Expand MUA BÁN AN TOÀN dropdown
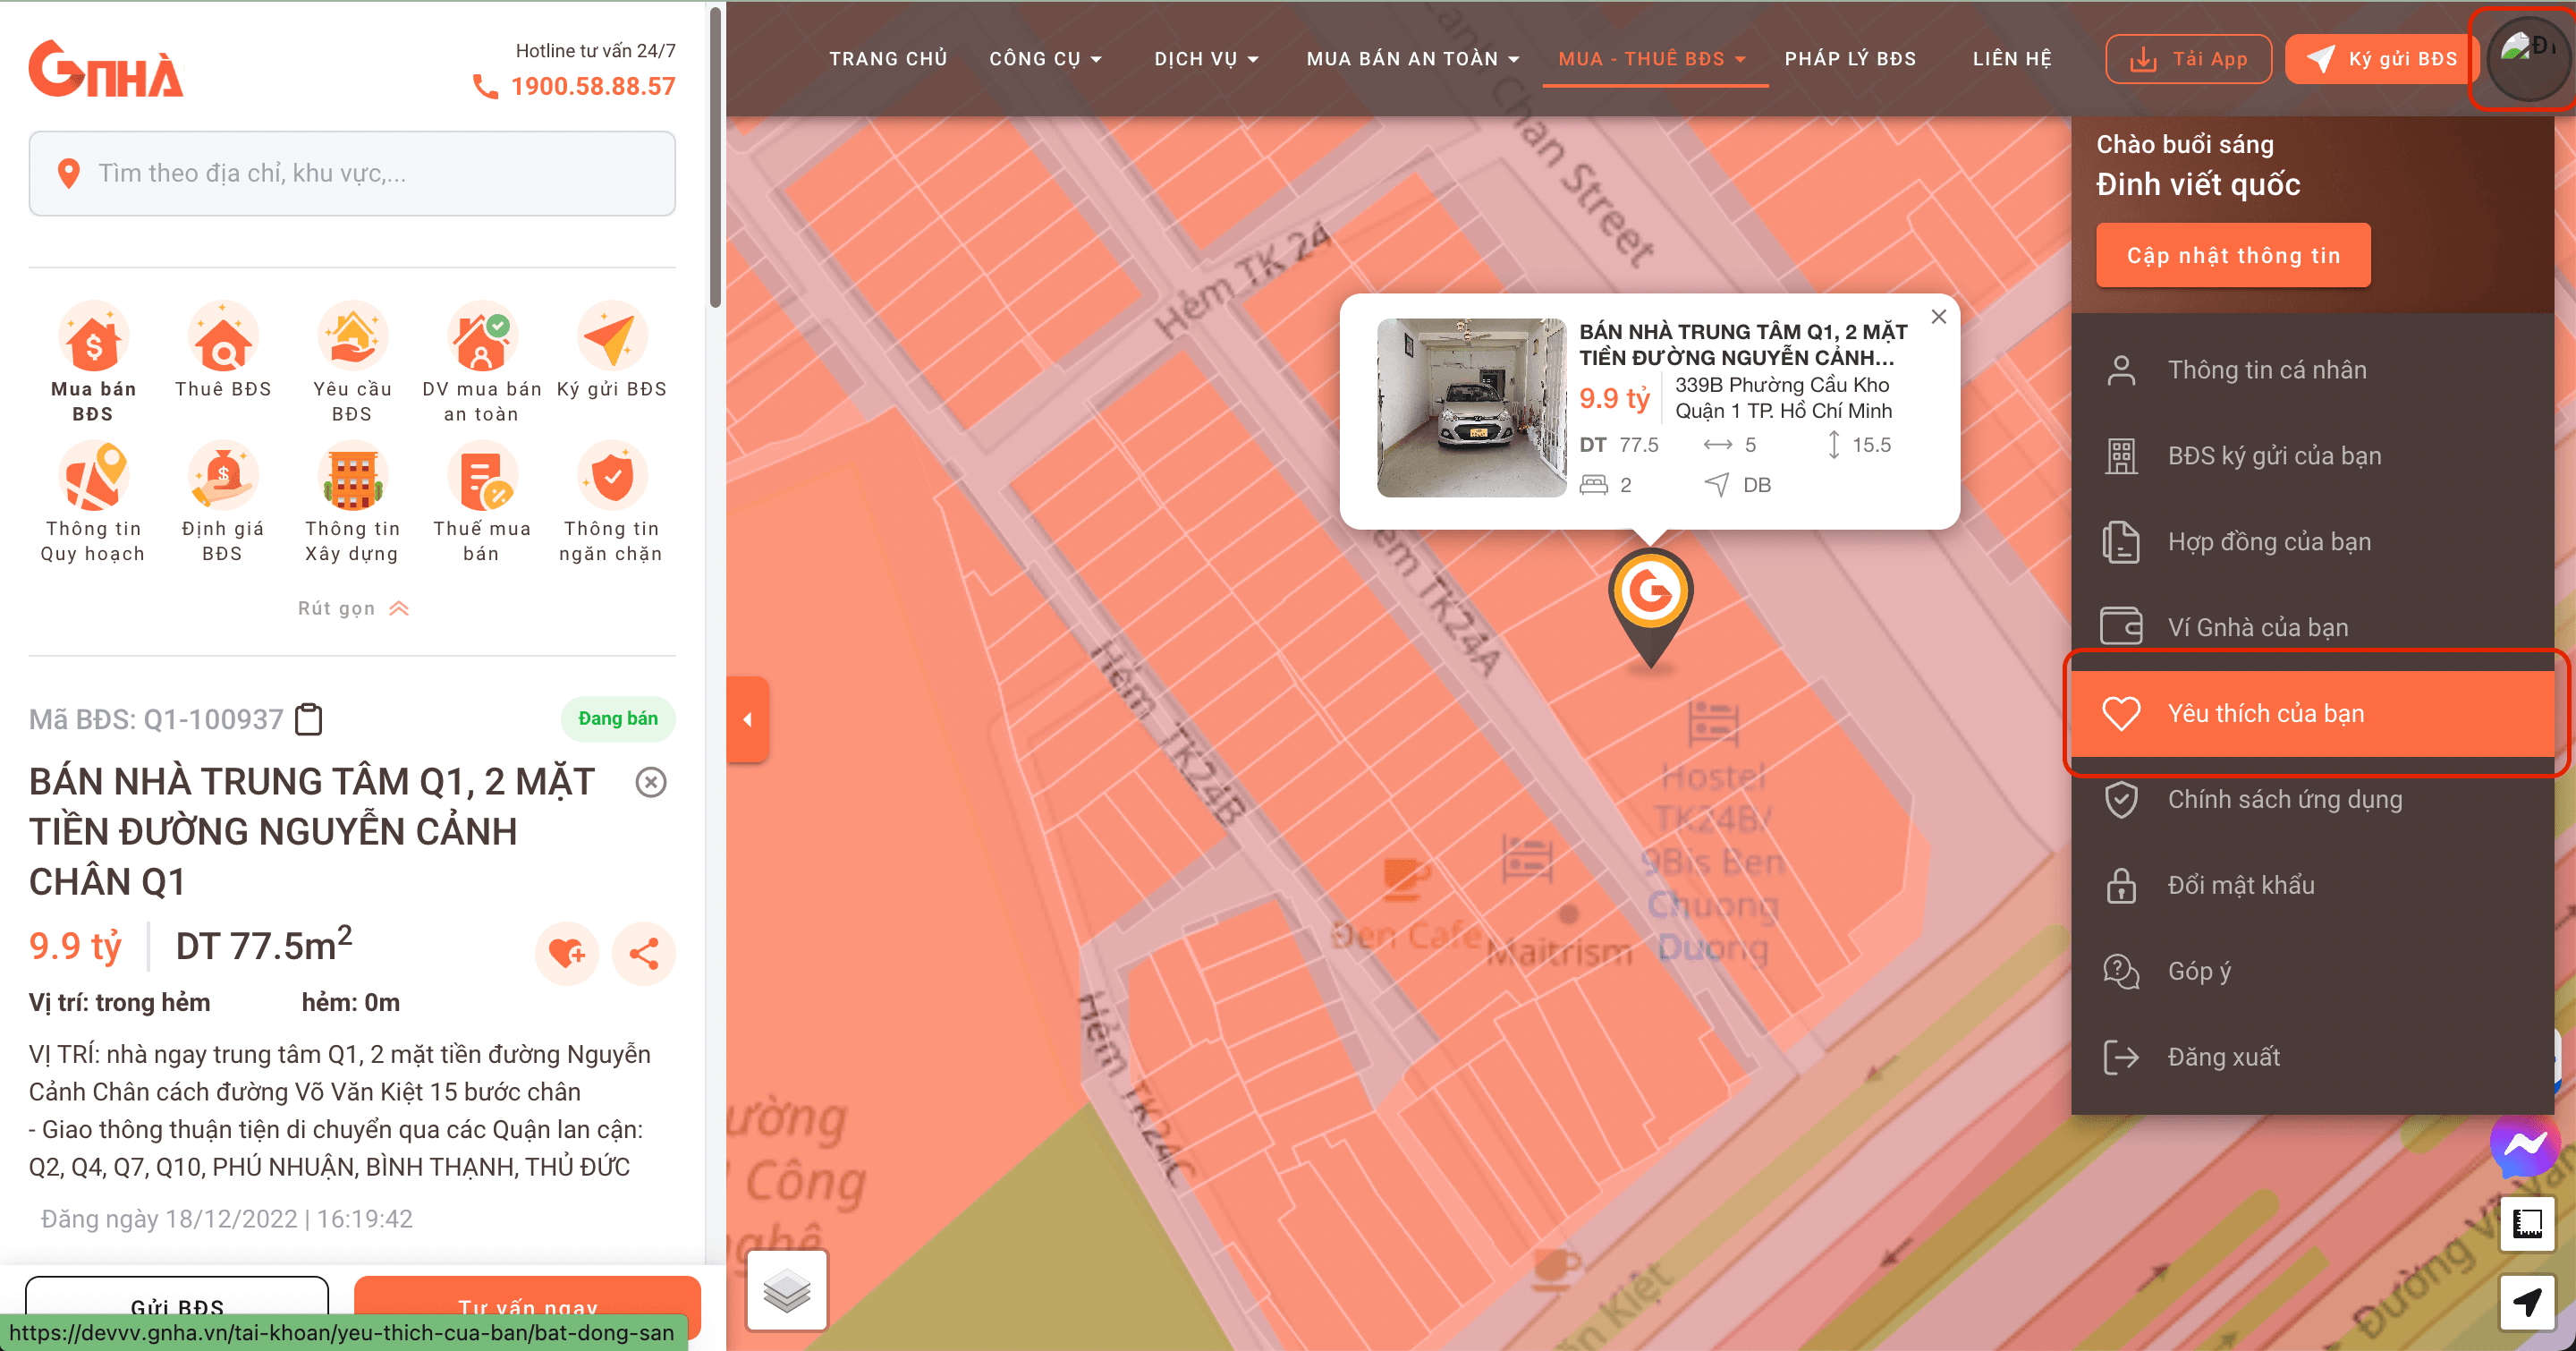Viewport: 2576px width, 1351px height. coord(1413,59)
